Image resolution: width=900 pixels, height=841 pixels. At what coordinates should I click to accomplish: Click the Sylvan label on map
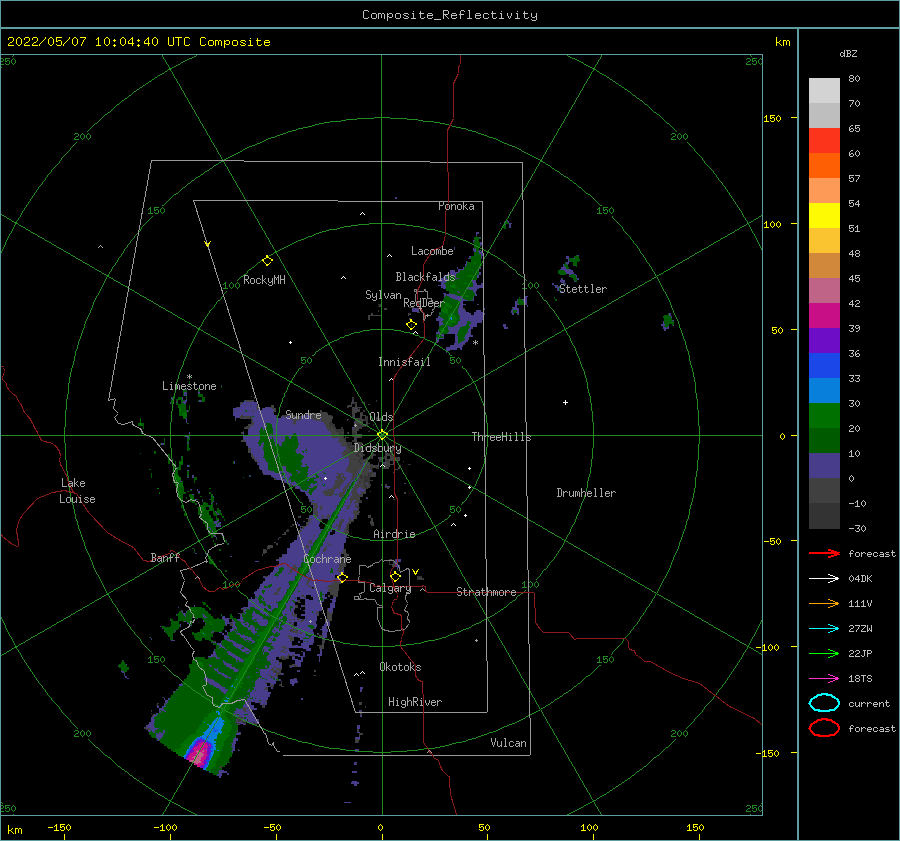(x=383, y=295)
